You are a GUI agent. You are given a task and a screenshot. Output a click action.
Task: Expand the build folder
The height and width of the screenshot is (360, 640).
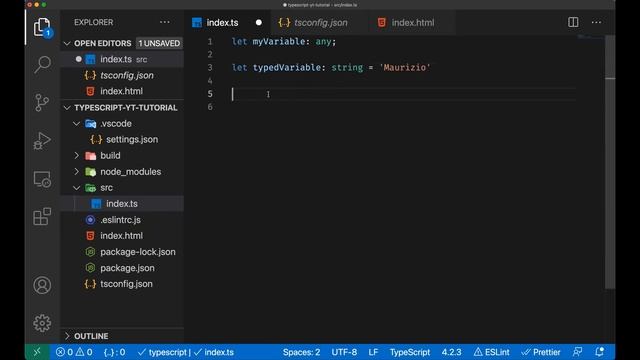[x=77, y=156]
